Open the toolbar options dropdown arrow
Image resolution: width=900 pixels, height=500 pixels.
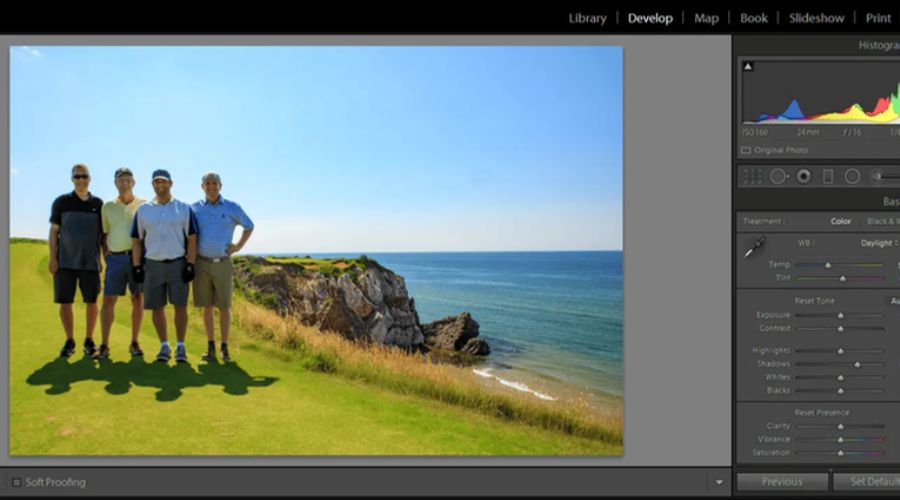tap(718, 482)
